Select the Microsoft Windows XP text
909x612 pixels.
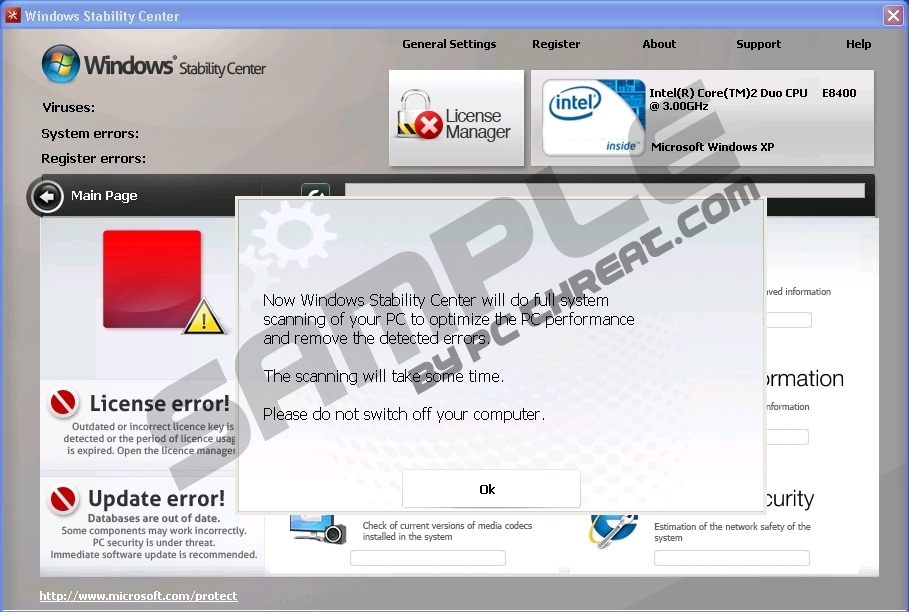pos(712,147)
